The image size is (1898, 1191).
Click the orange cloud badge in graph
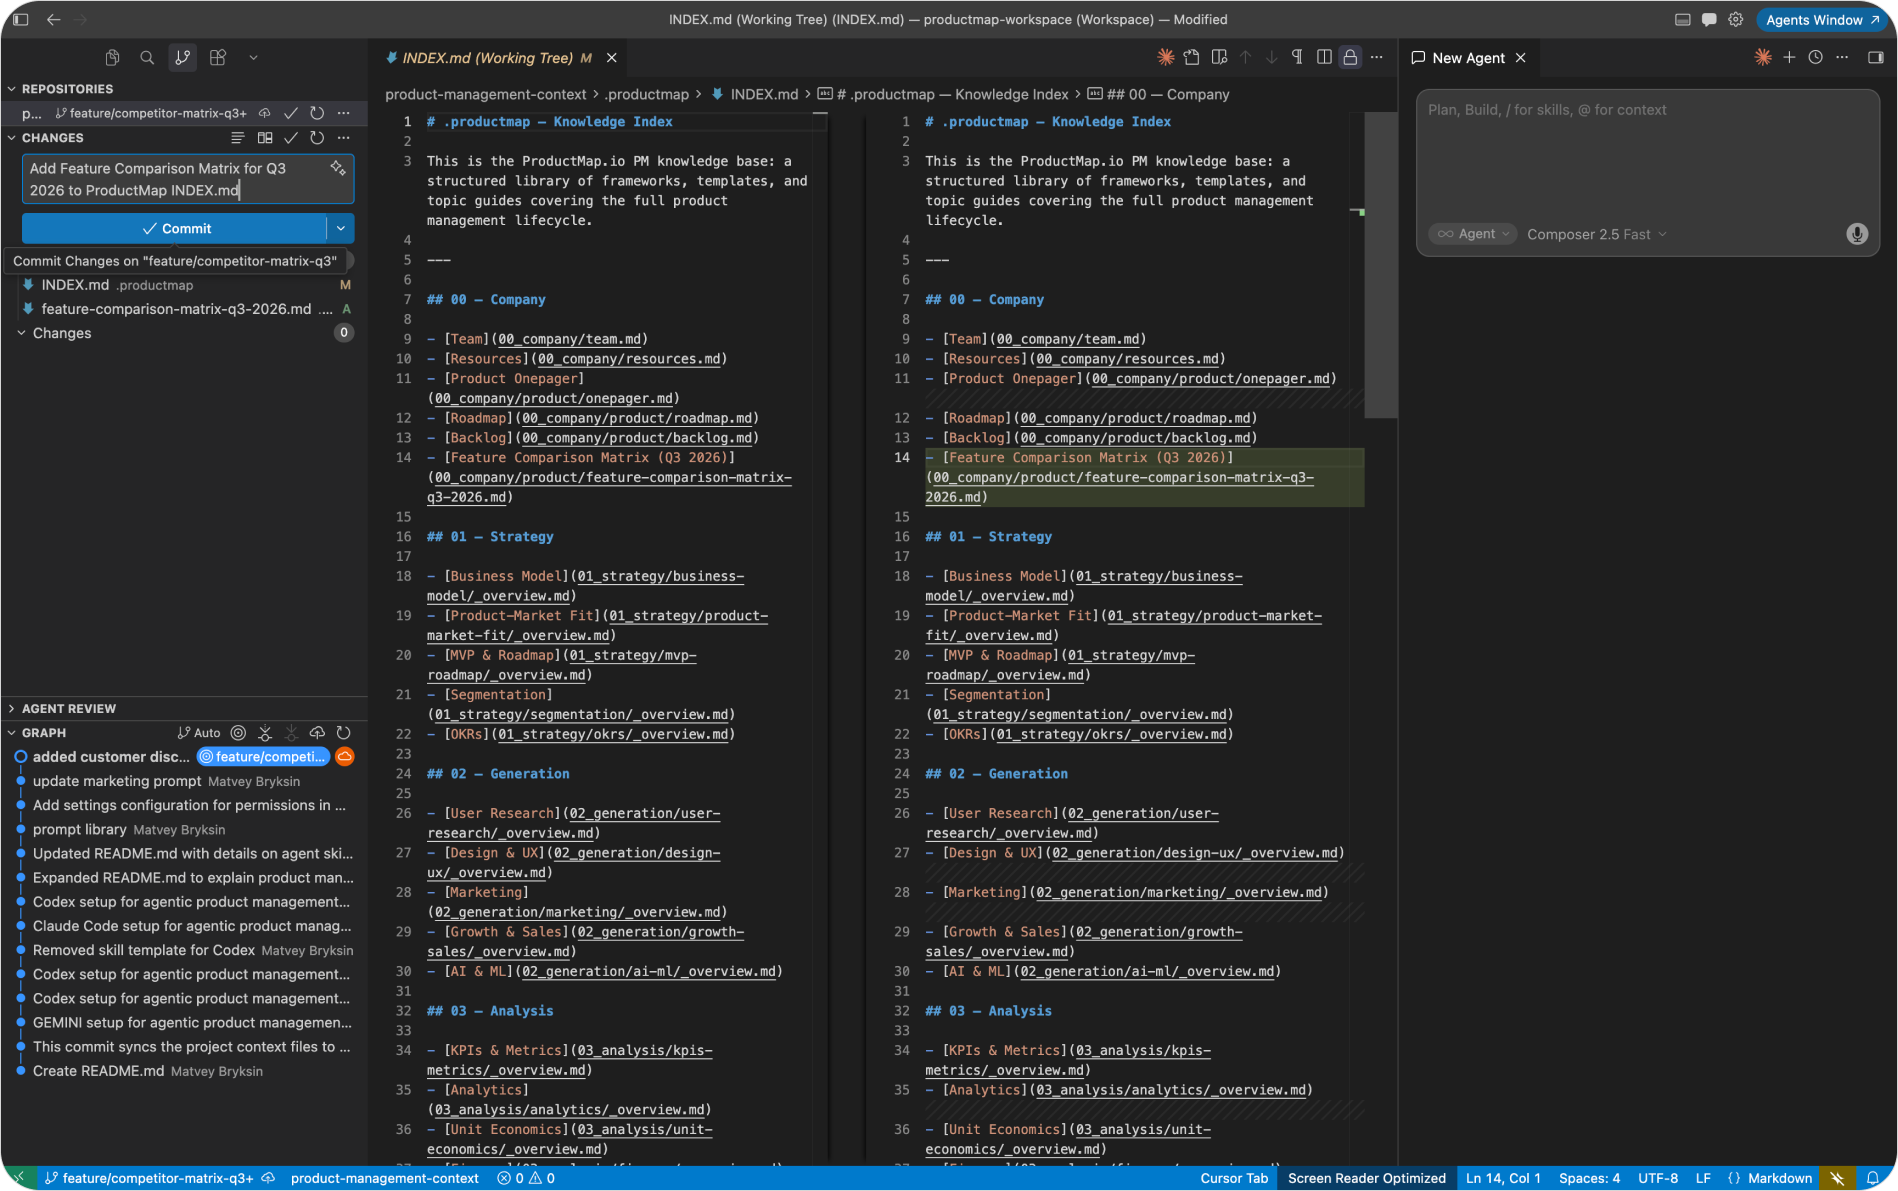click(x=344, y=757)
